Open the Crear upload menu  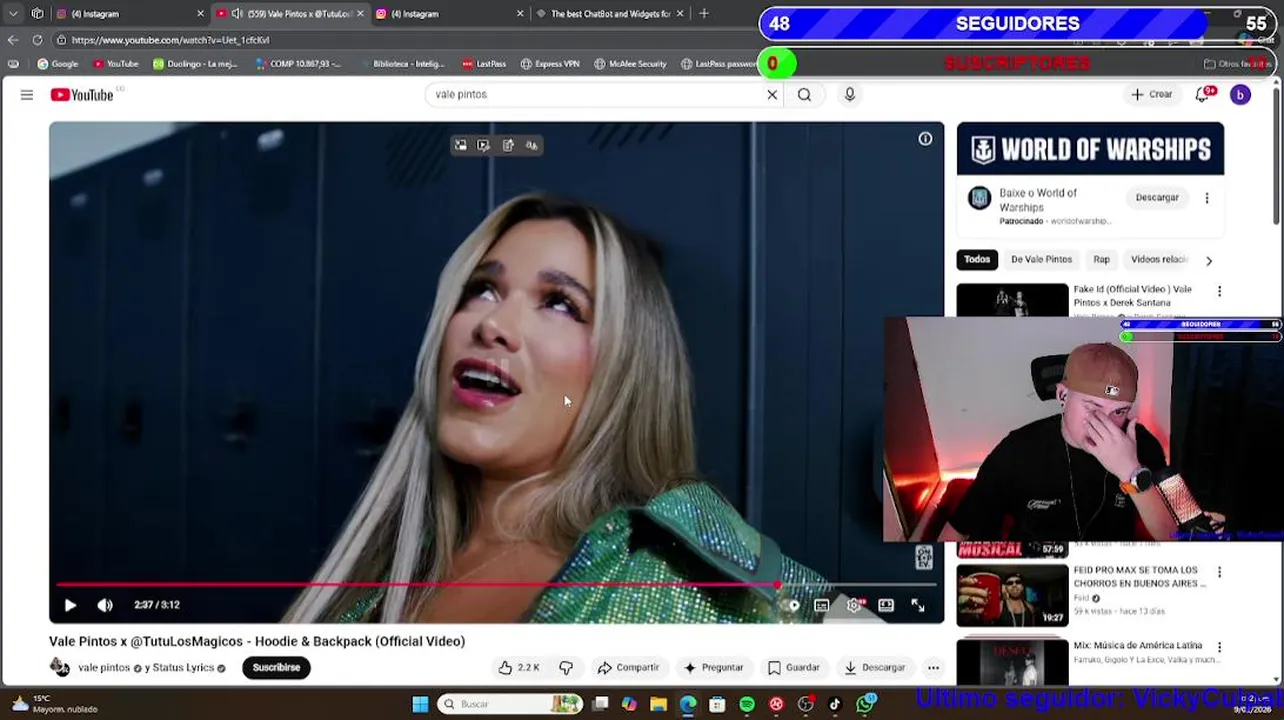point(1151,95)
